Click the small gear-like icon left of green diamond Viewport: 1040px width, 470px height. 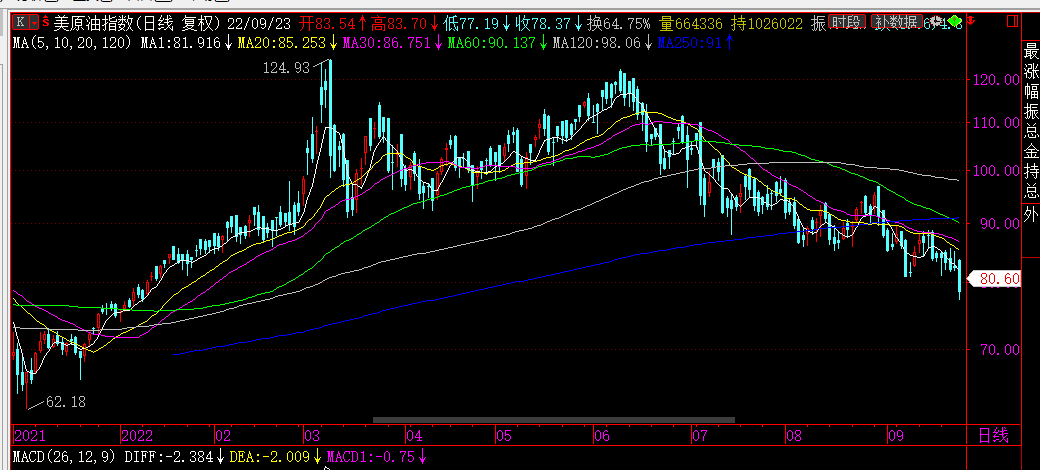935,21
